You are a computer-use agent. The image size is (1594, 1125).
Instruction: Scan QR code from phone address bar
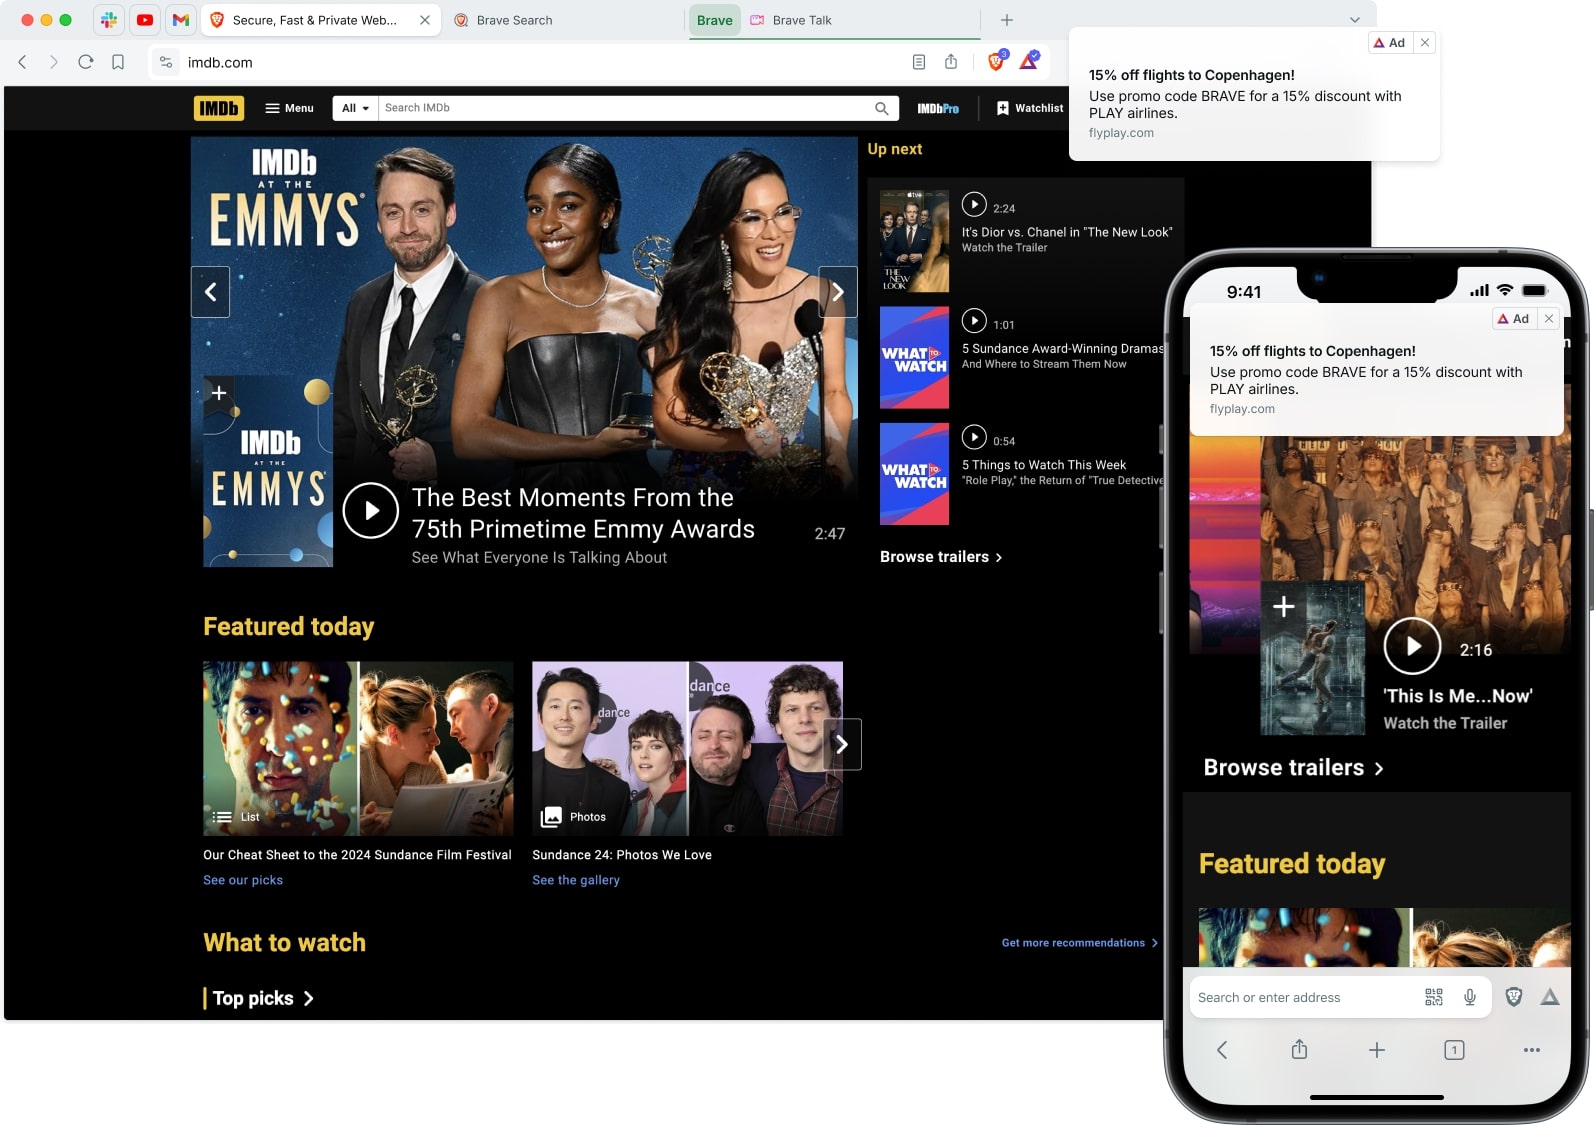point(1434,997)
